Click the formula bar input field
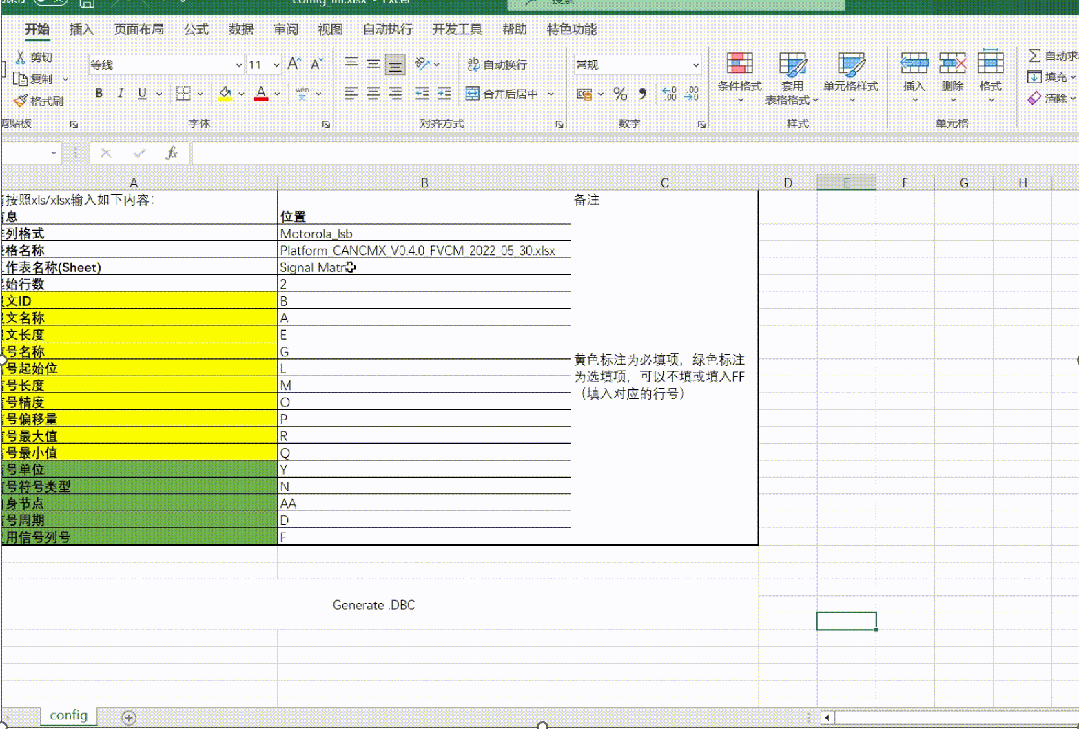 [x=635, y=153]
